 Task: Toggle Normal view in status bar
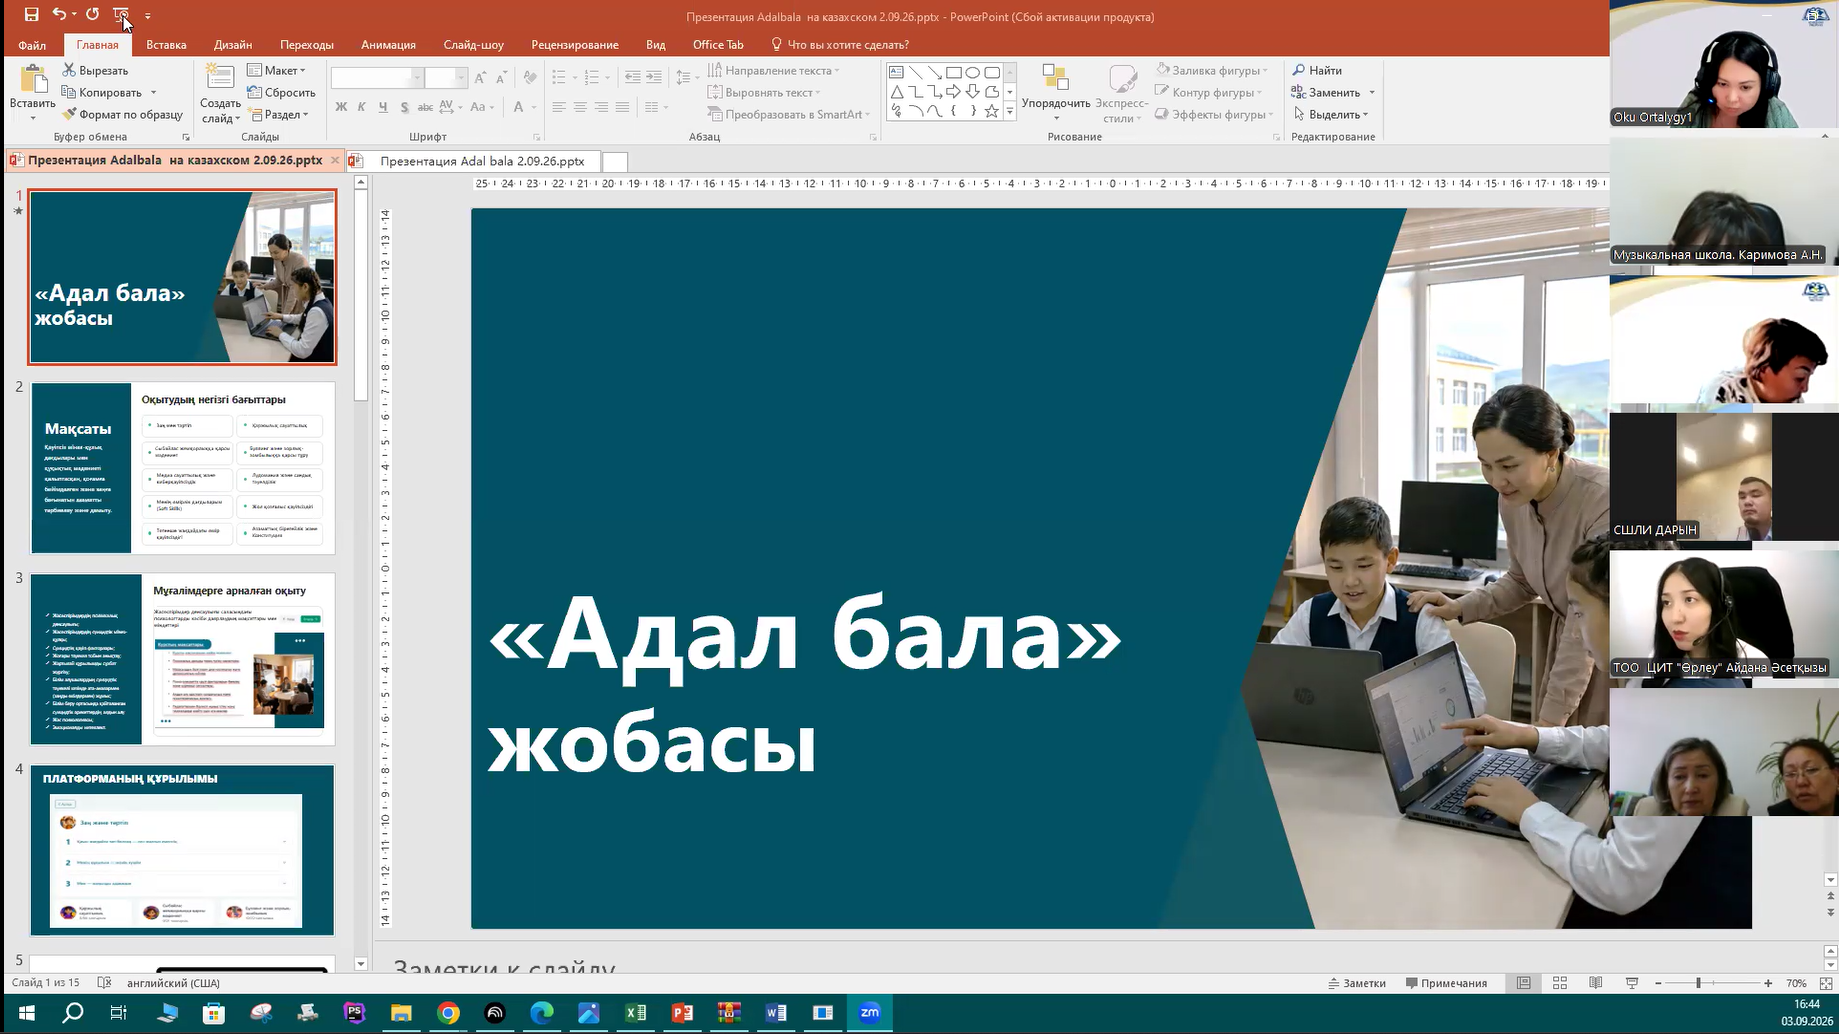1524,983
